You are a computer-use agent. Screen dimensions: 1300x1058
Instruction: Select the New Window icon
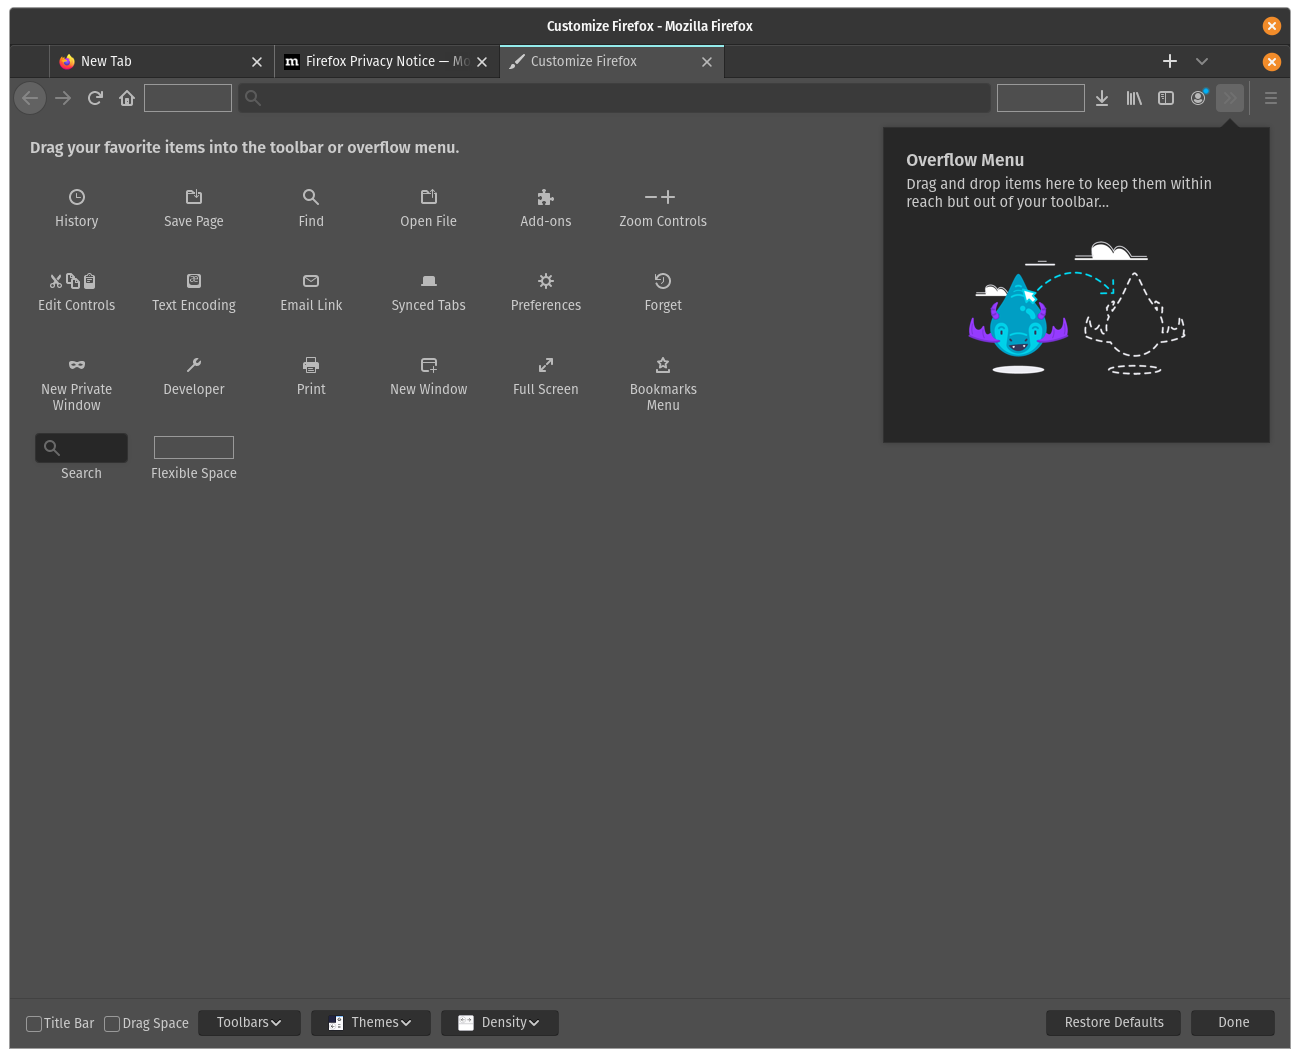click(429, 365)
